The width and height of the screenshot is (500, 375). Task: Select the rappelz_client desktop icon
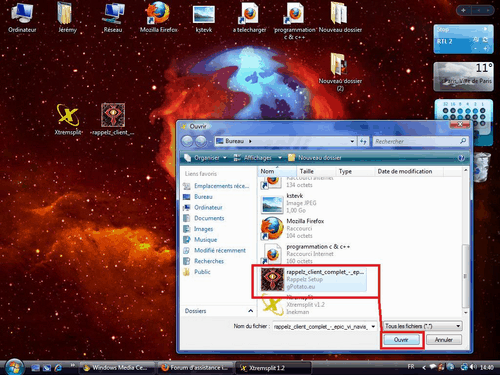pyautogui.click(x=113, y=119)
